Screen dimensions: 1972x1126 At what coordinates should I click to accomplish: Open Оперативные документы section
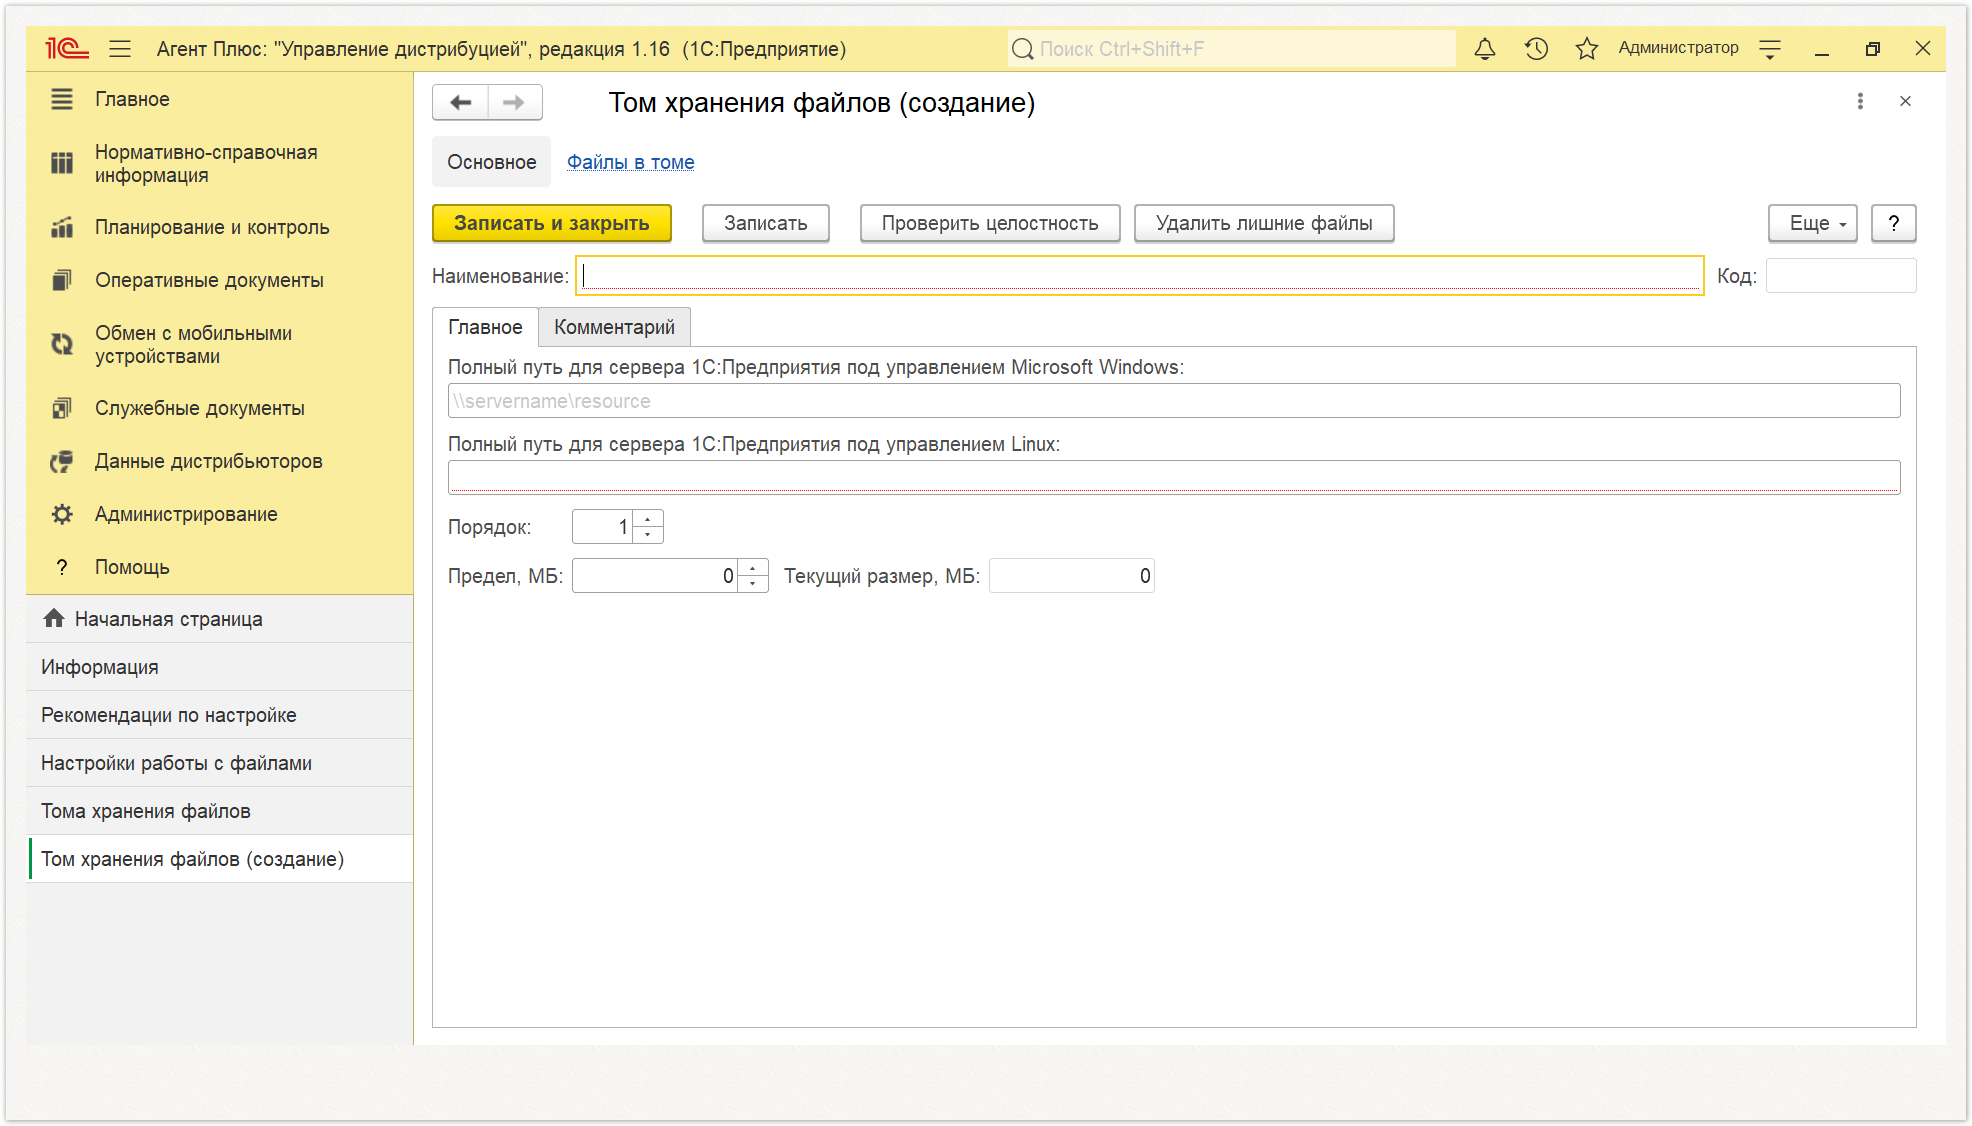click(x=209, y=280)
